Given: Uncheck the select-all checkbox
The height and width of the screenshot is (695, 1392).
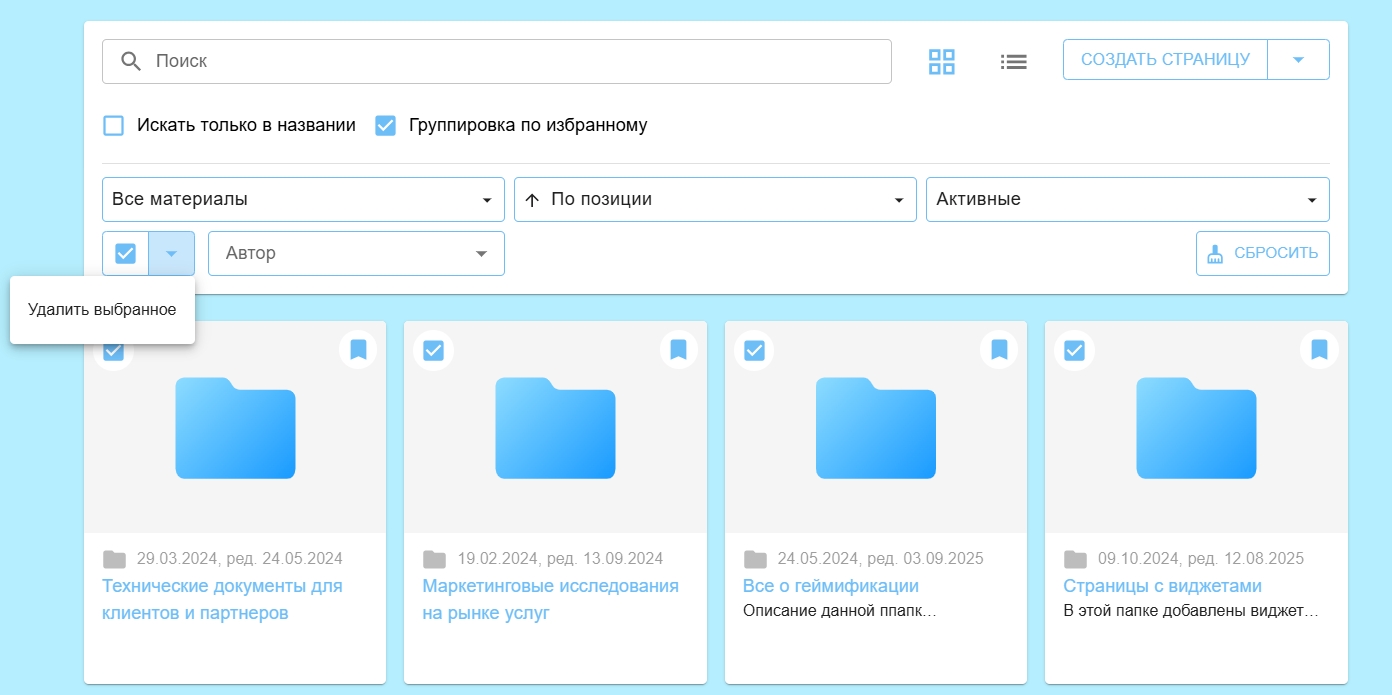Looking at the screenshot, I should click(125, 254).
